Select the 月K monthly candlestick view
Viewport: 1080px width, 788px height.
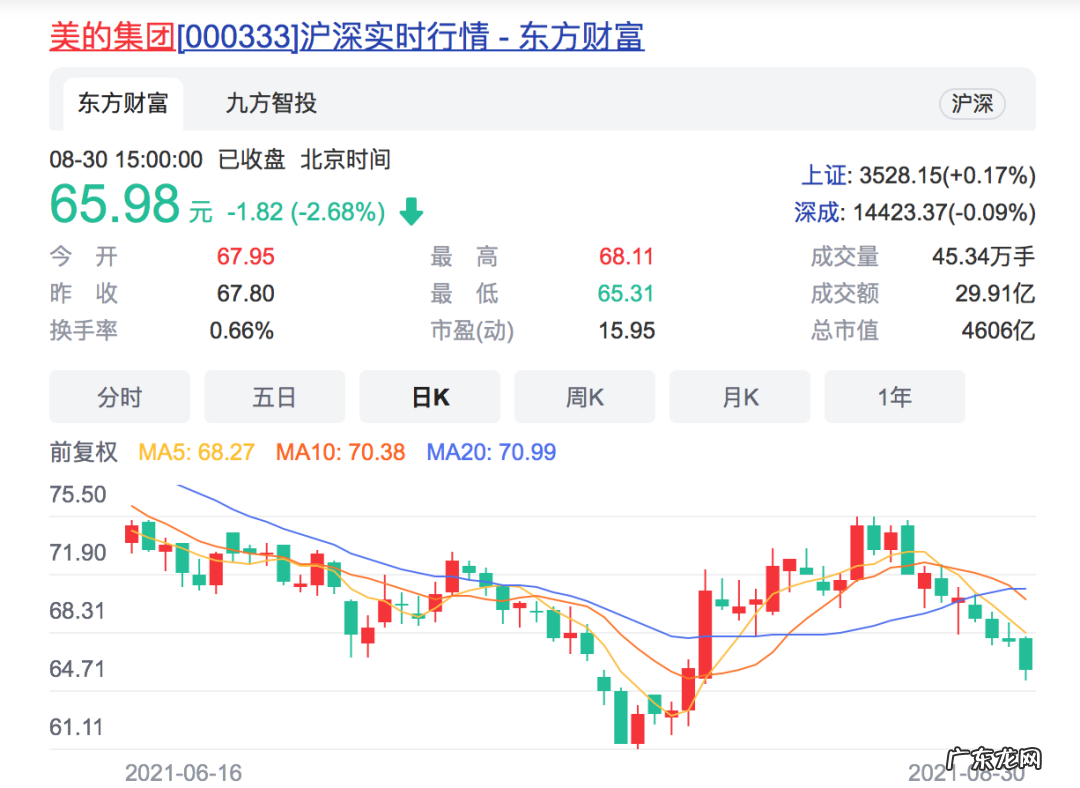(739, 397)
